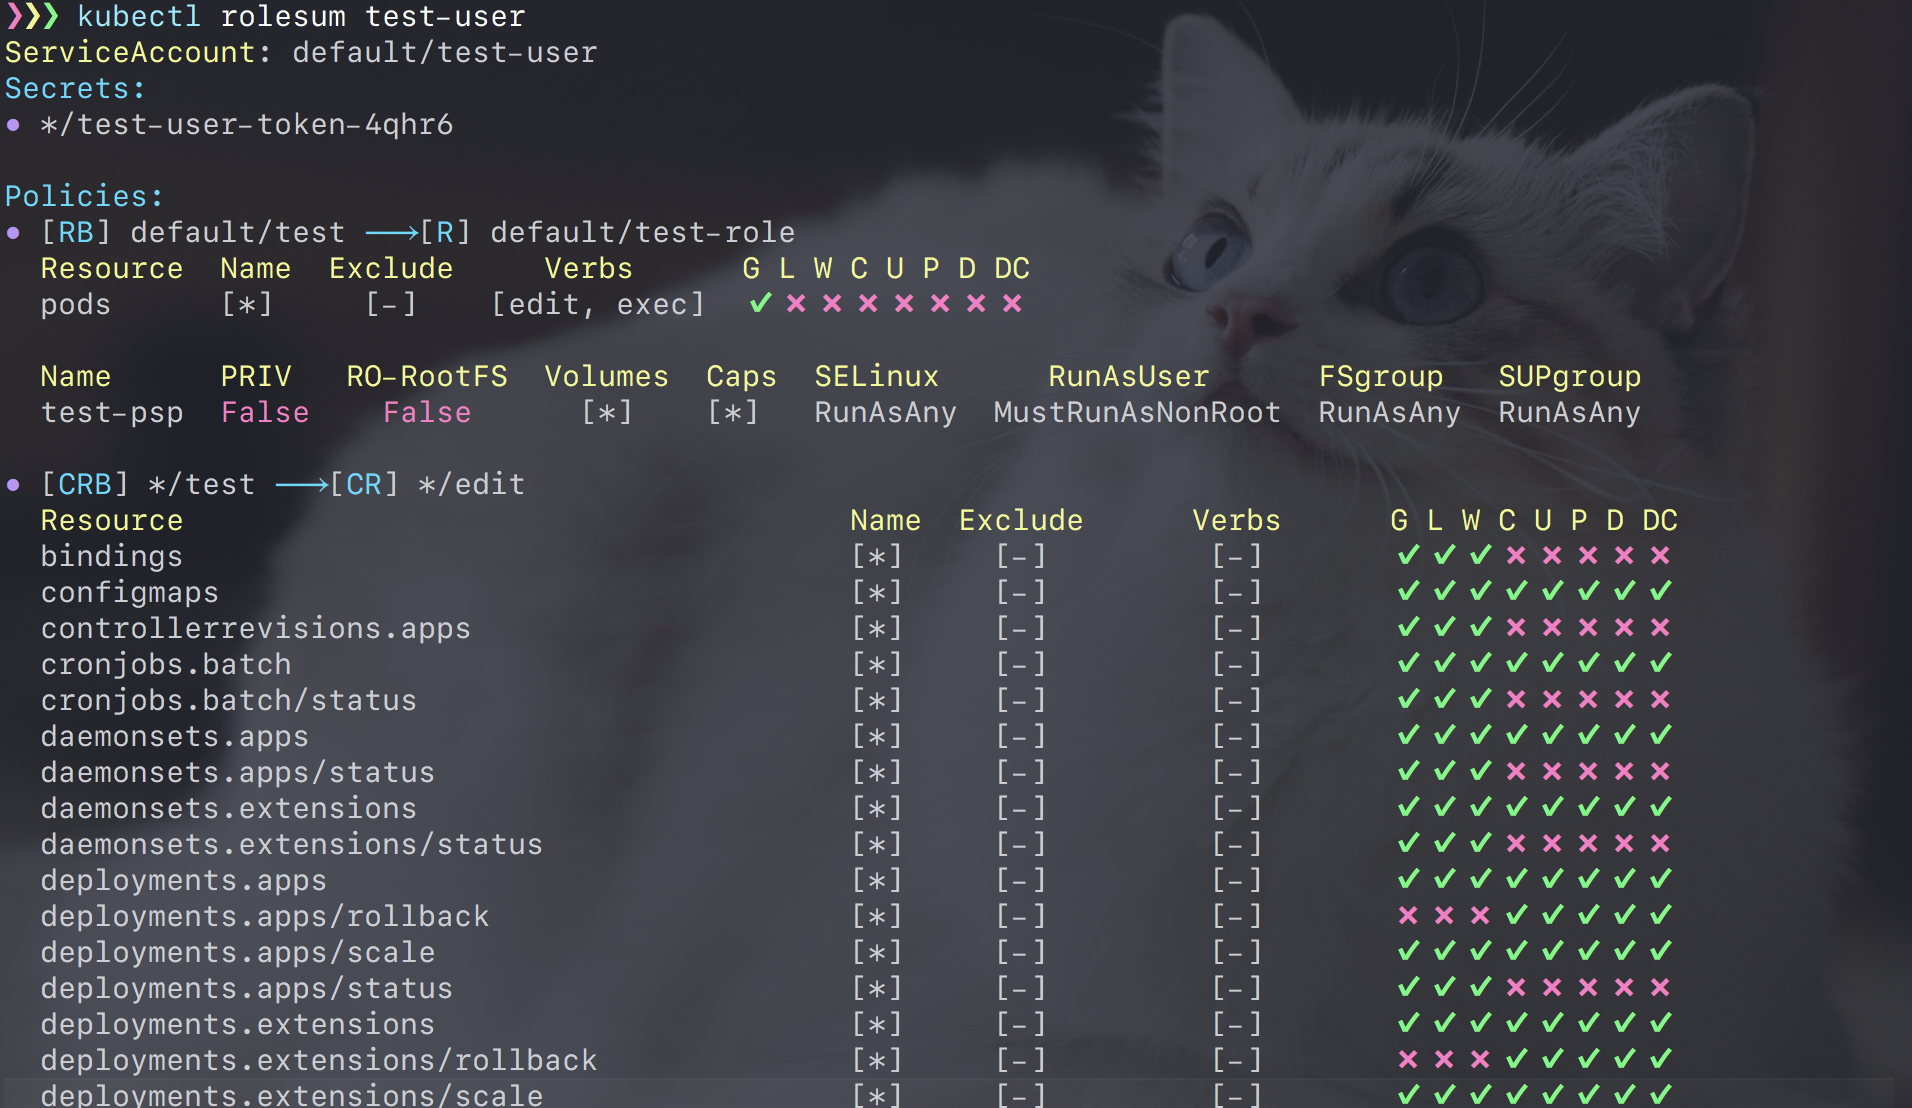Select the '*/test-user-token-4qhr6' secret entry
The height and width of the screenshot is (1108, 1912).
[247, 125]
